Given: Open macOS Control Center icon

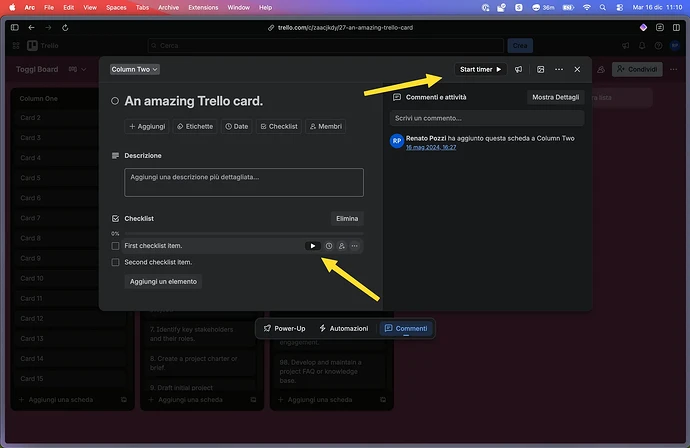Looking at the screenshot, I should tap(620, 7).
